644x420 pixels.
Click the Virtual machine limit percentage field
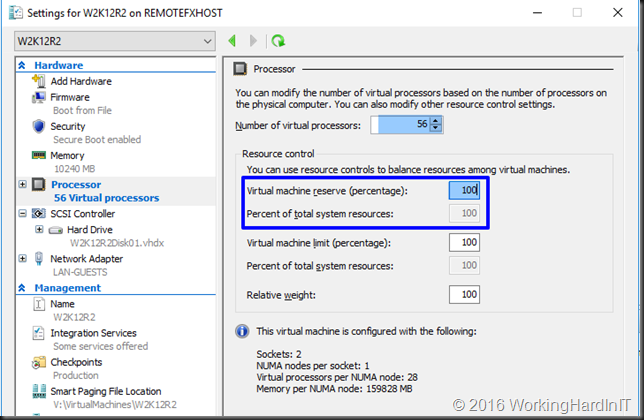[464, 242]
